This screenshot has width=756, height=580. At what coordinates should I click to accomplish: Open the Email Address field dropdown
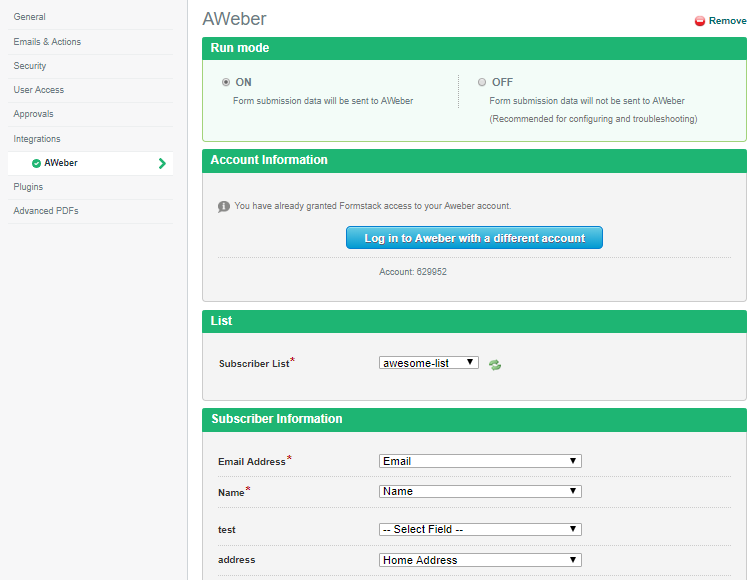coord(480,461)
